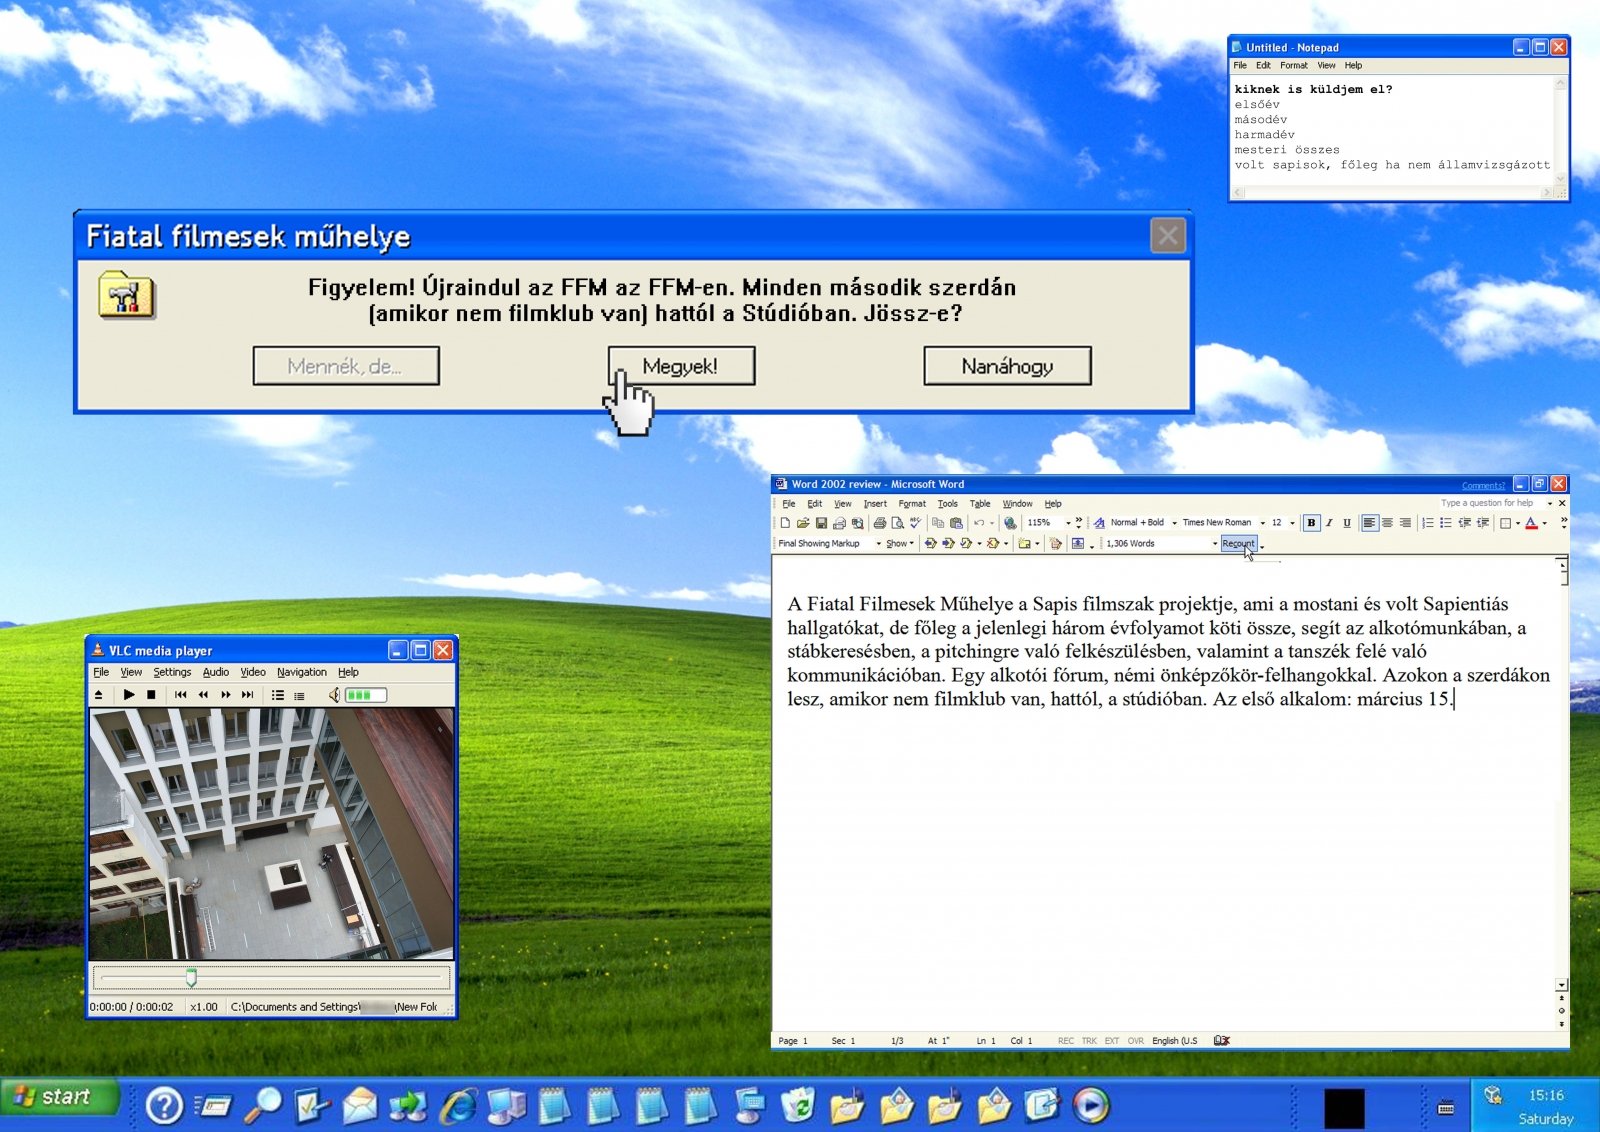
Task: Click the VLC playback seek slider
Action: point(271,977)
